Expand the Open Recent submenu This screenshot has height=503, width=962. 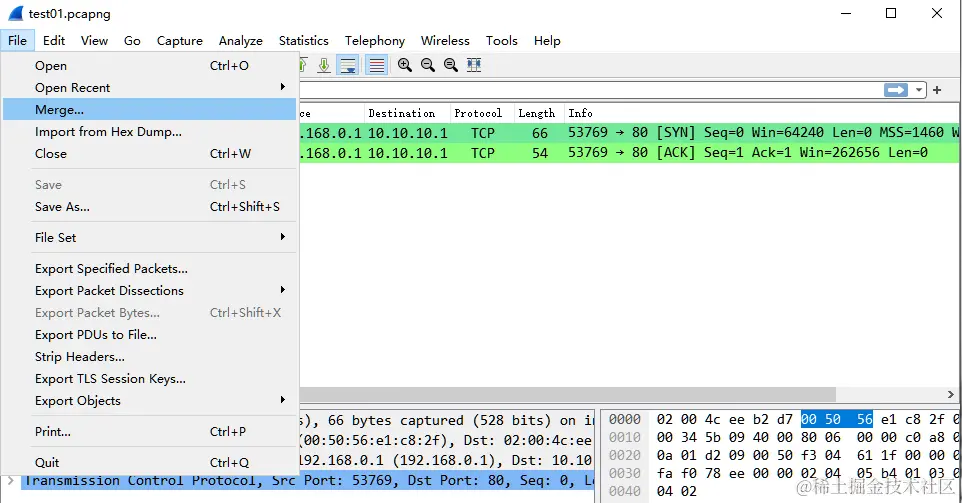(x=150, y=88)
